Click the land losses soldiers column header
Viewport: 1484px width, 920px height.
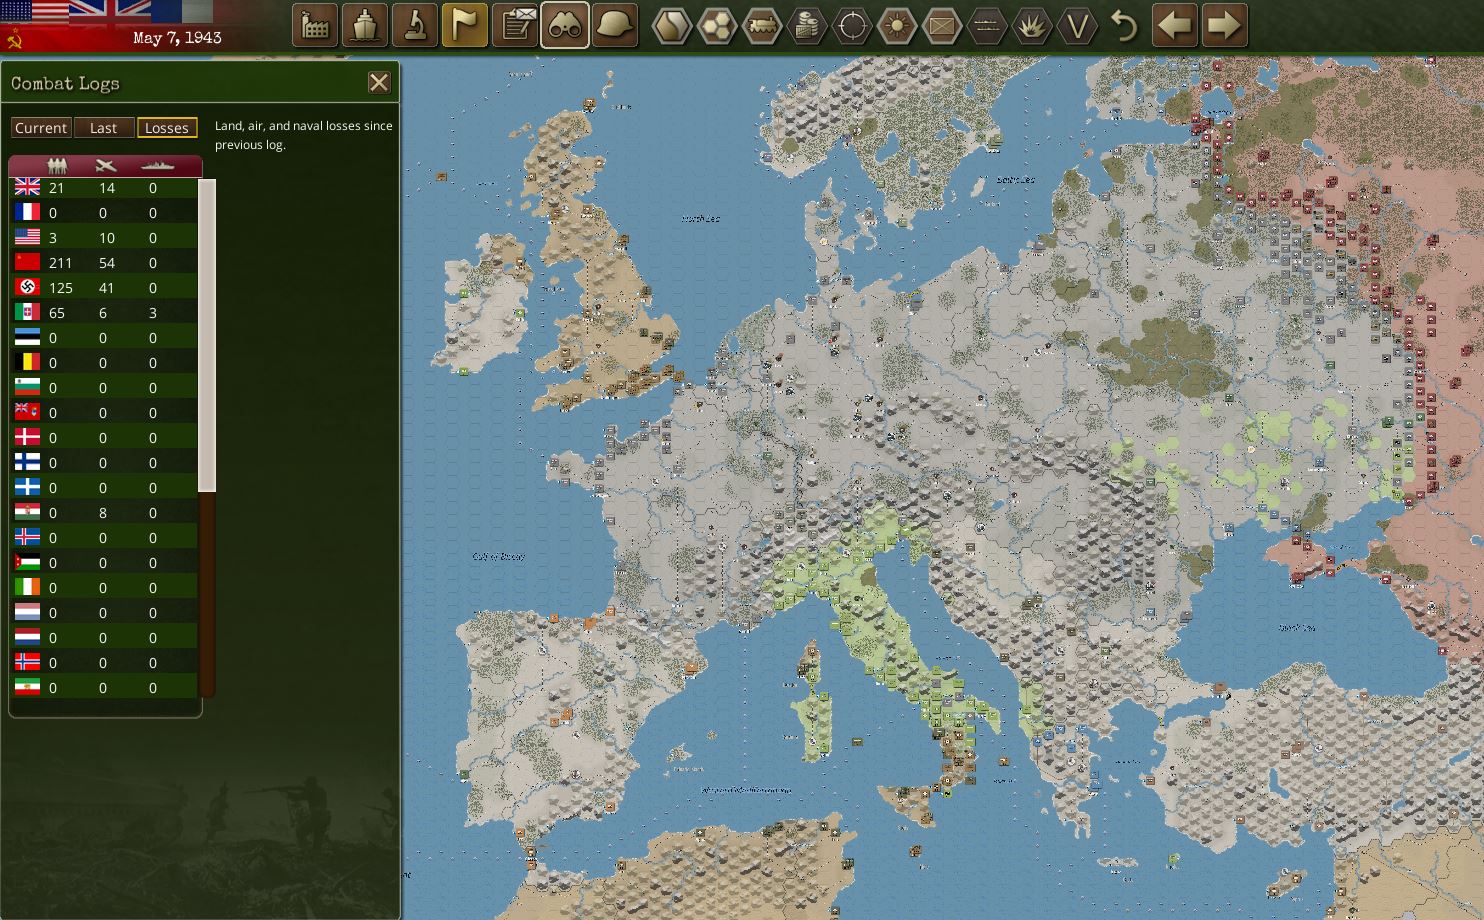pyautogui.click(x=57, y=166)
